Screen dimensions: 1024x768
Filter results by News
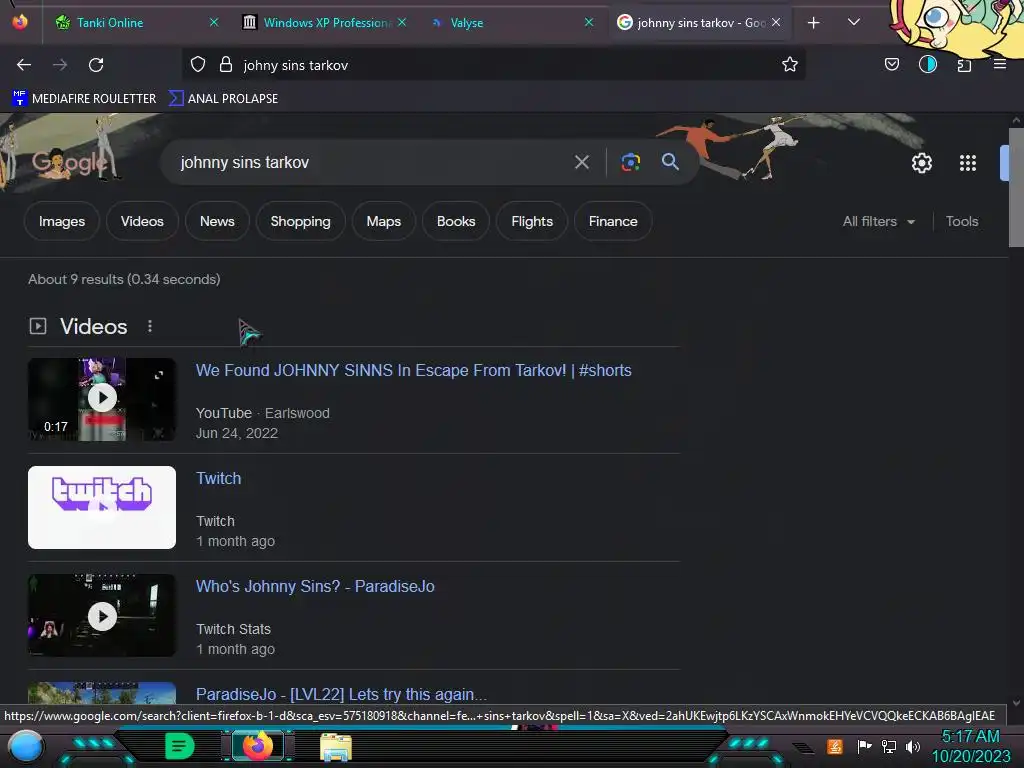[x=217, y=221]
